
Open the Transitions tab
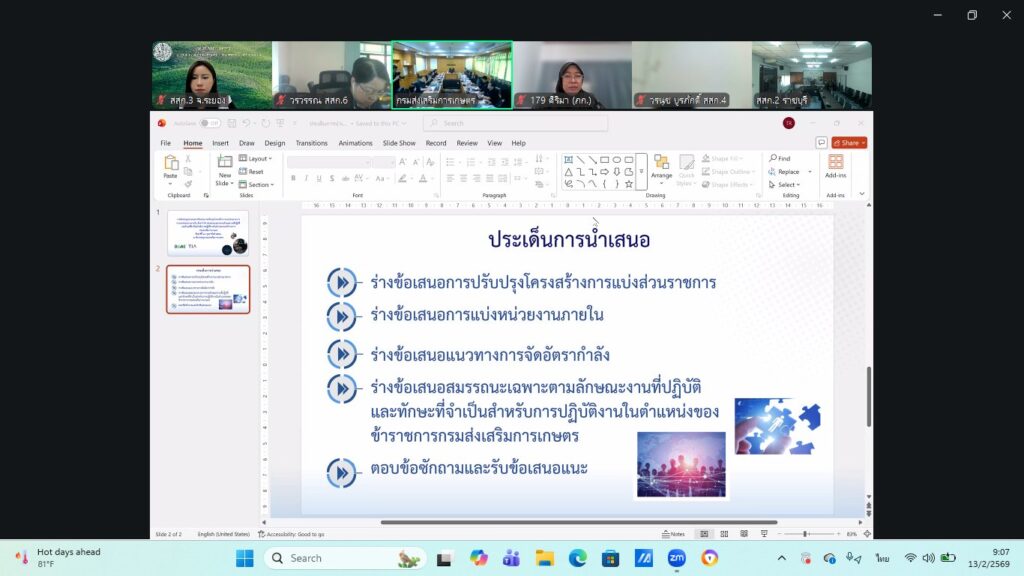point(311,143)
